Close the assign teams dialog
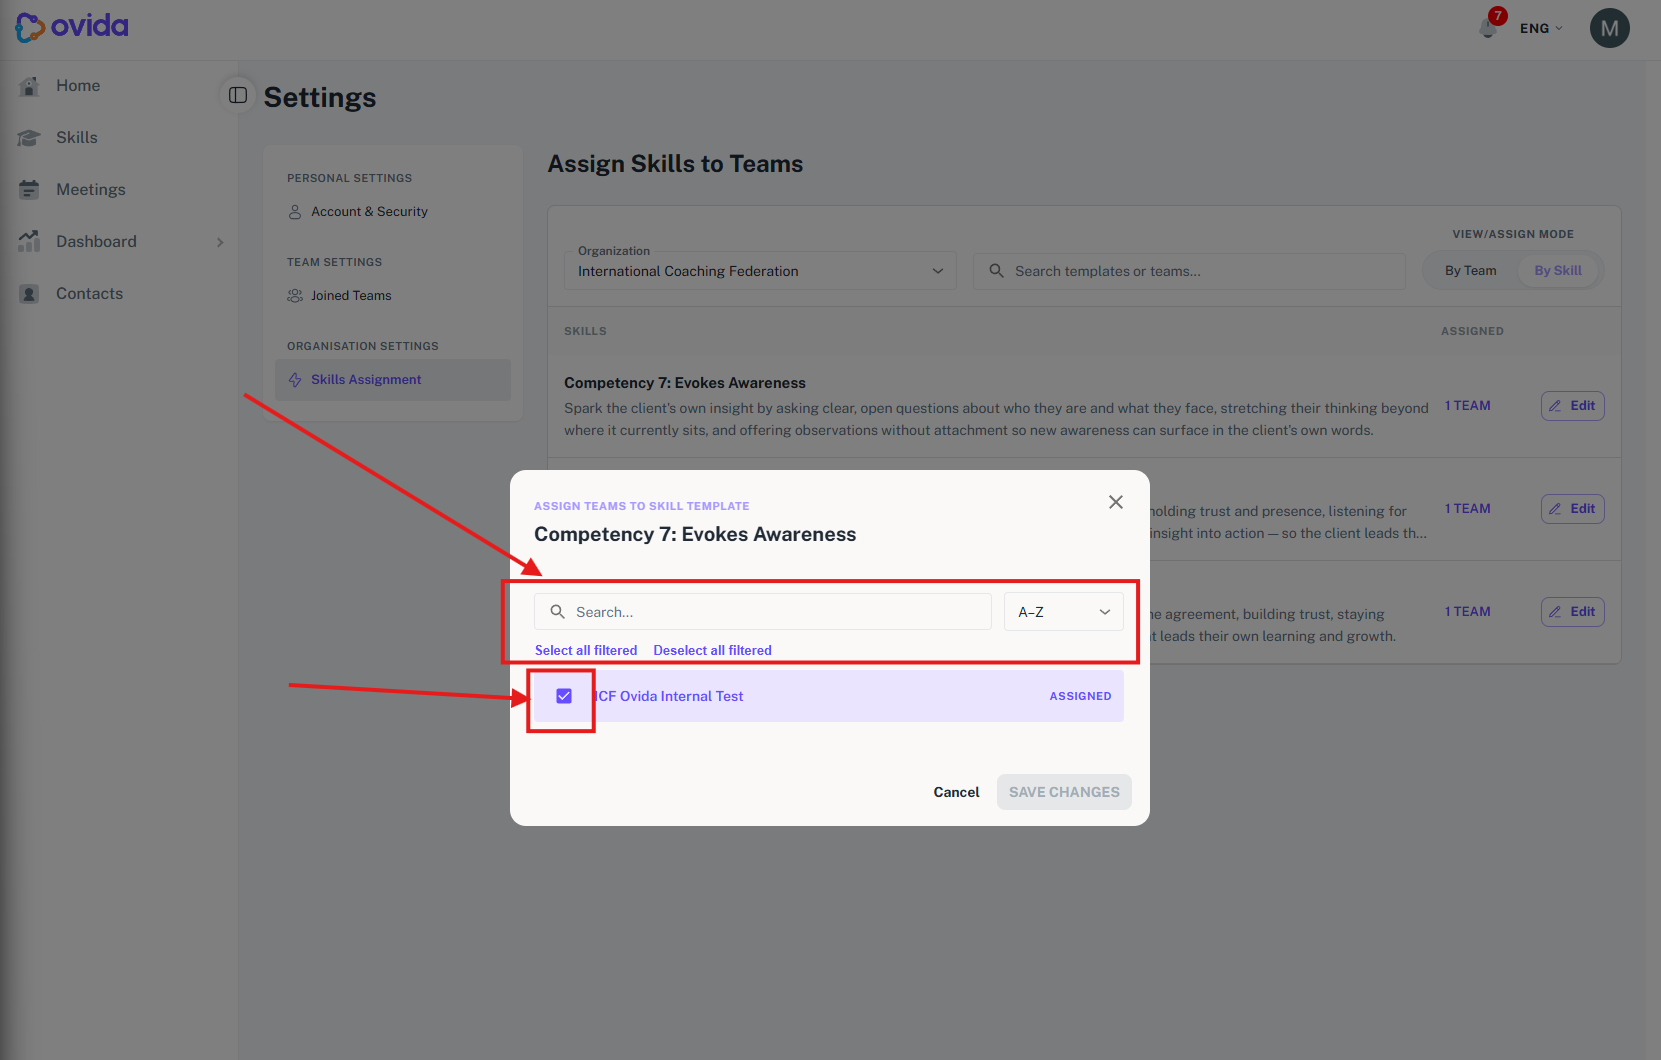Screen dimensions: 1661x1060 1116,502
